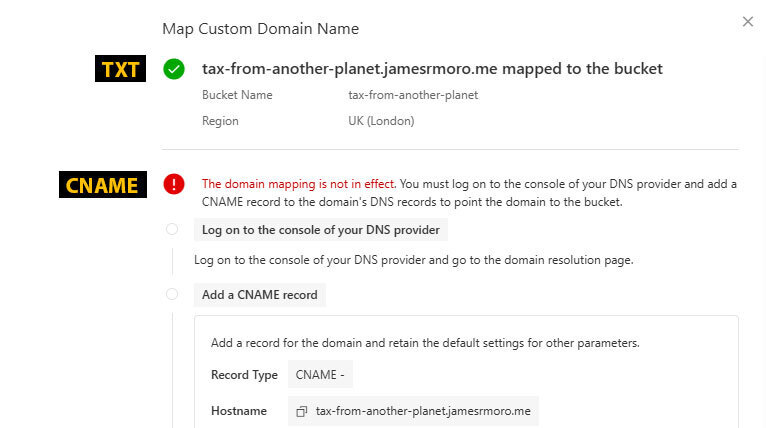
Task: Click the bucket name value tax-from-another-planet
Action: tap(413, 95)
